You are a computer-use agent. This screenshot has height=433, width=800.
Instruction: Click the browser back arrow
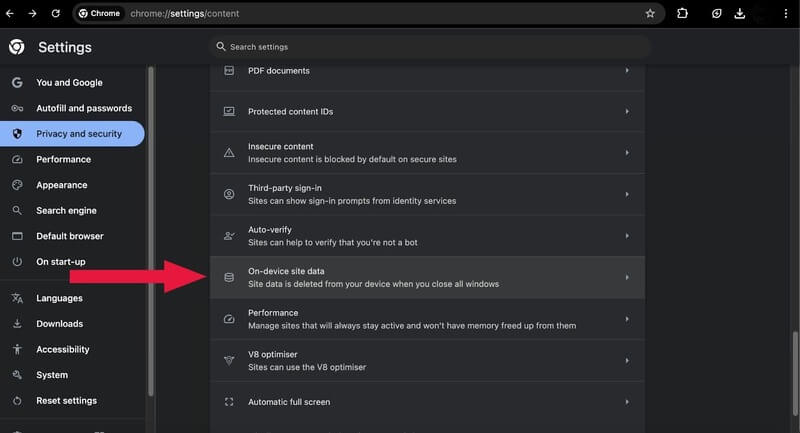[10, 14]
